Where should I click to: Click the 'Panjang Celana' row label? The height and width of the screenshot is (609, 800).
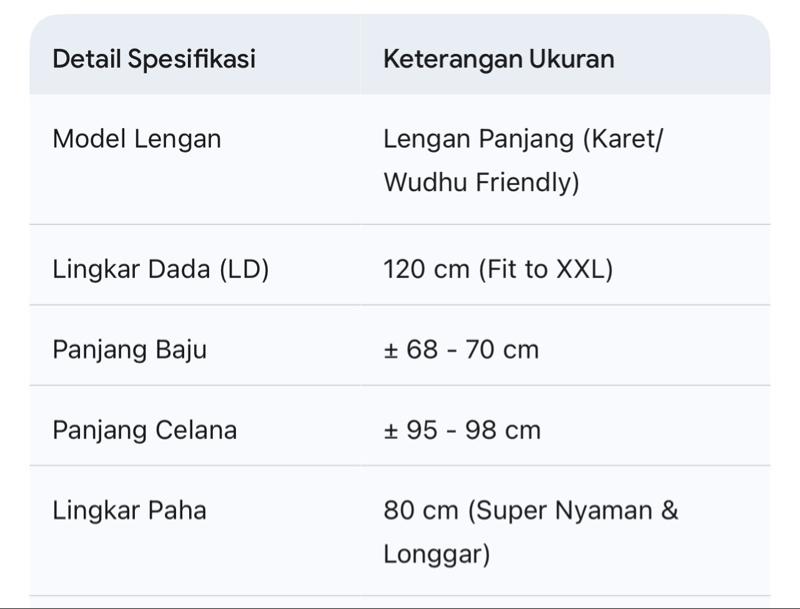144,430
